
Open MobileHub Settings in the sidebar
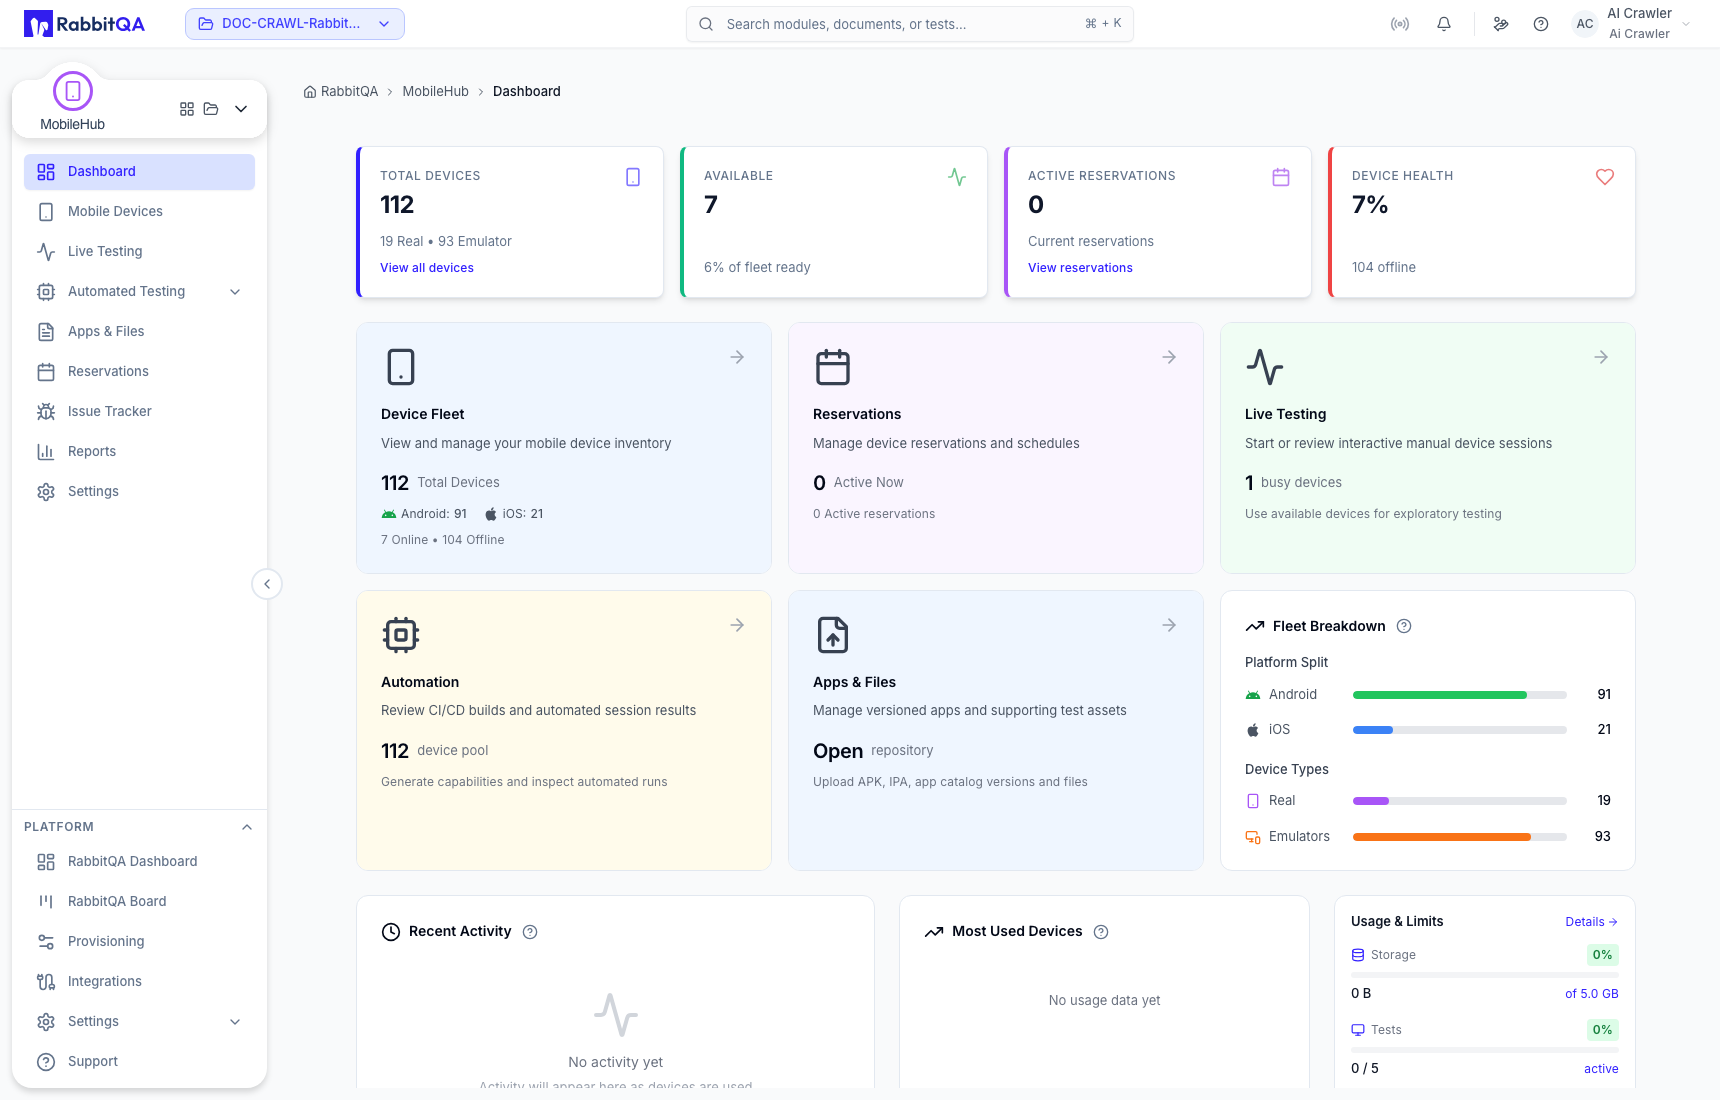(x=139, y=492)
